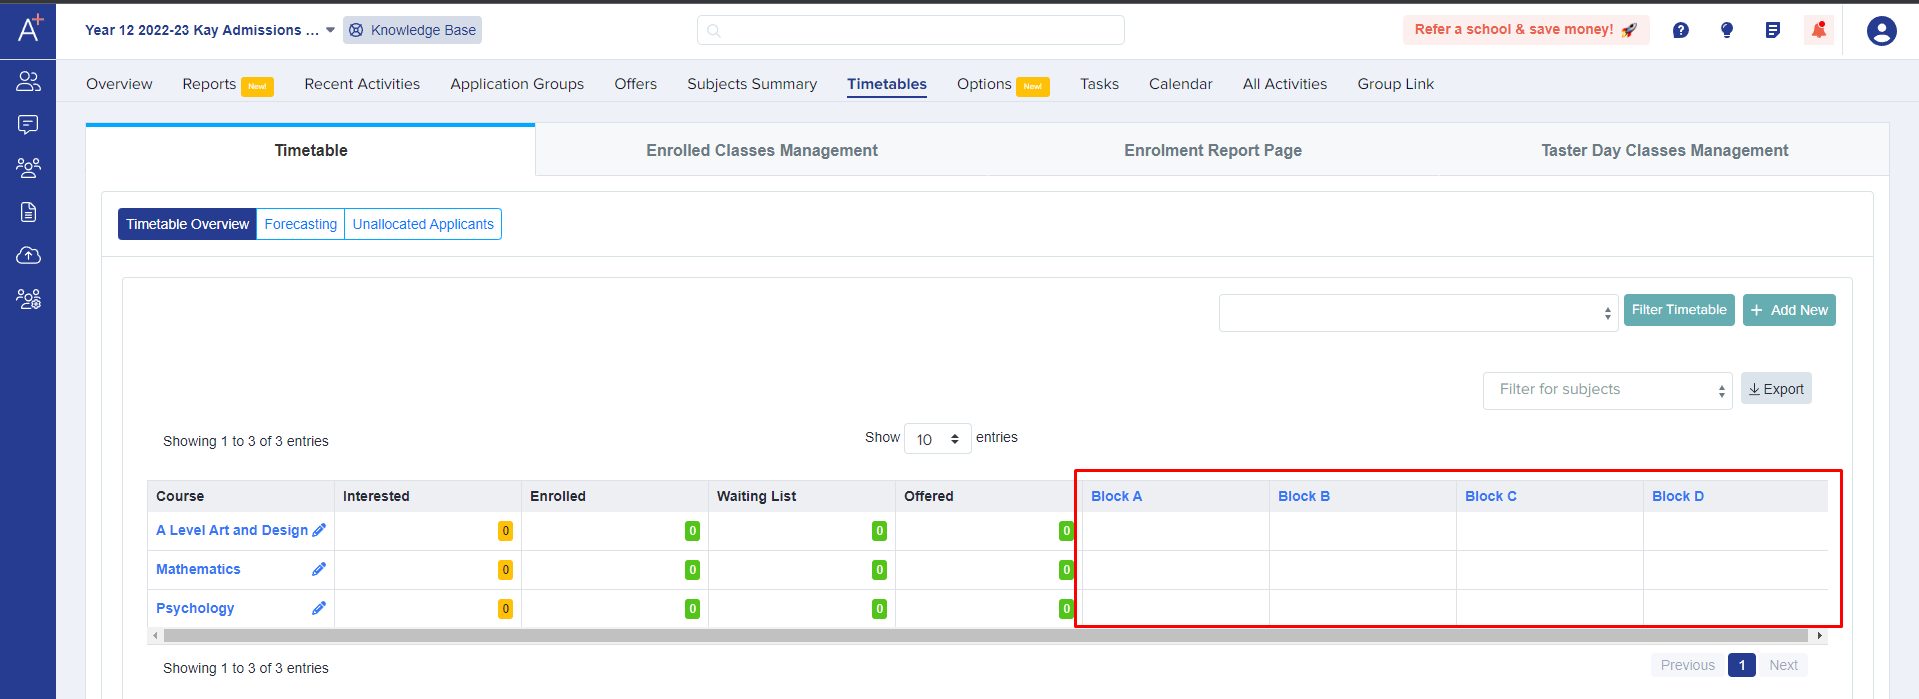The image size is (1919, 699).
Task: Open the Mathematics course link
Action: pyautogui.click(x=198, y=569)
